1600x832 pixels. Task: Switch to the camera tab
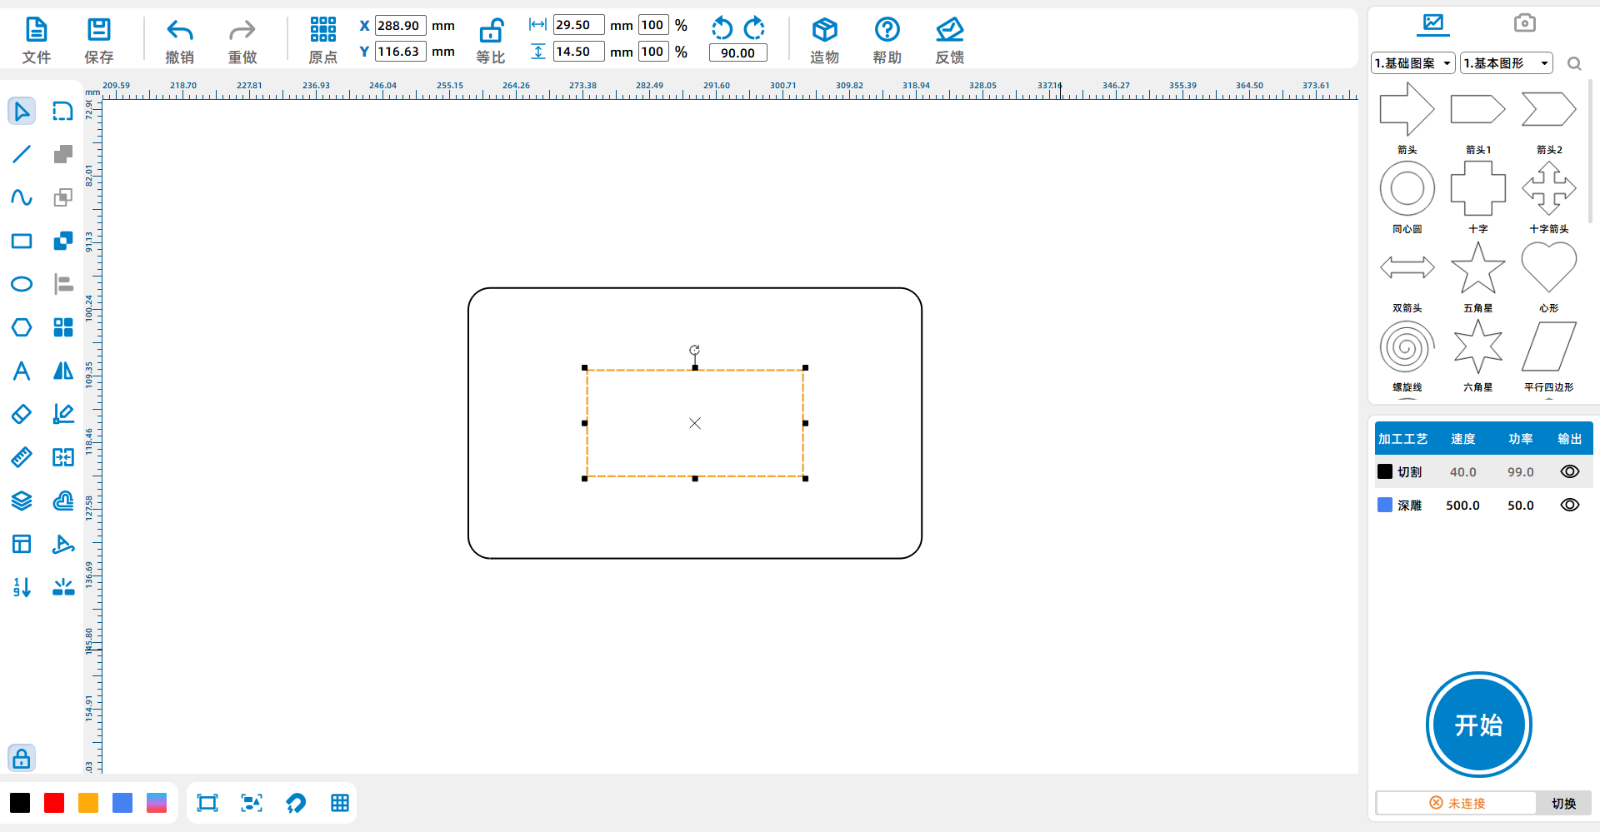click(x=1524, y=23)
